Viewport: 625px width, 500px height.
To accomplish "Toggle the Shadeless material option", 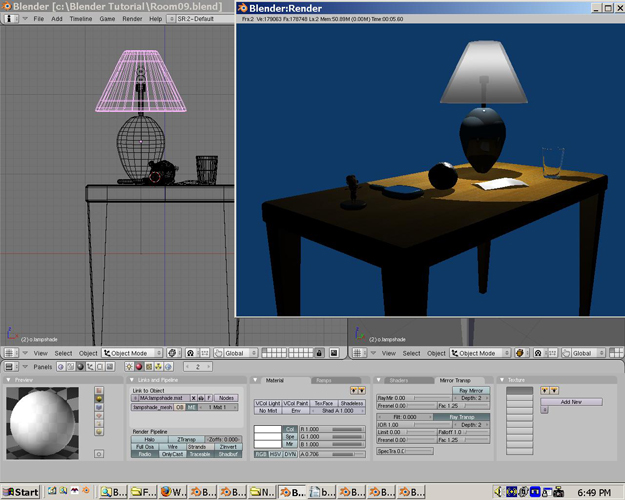I will tap(352, 403).
